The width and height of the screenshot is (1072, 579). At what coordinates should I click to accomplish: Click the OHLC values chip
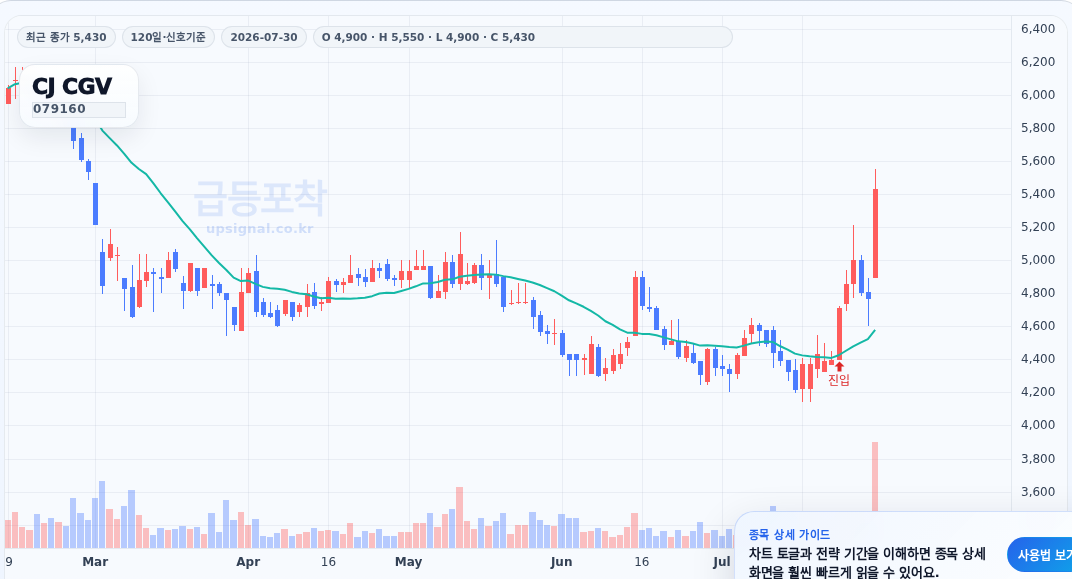click(x=522, y=37)
